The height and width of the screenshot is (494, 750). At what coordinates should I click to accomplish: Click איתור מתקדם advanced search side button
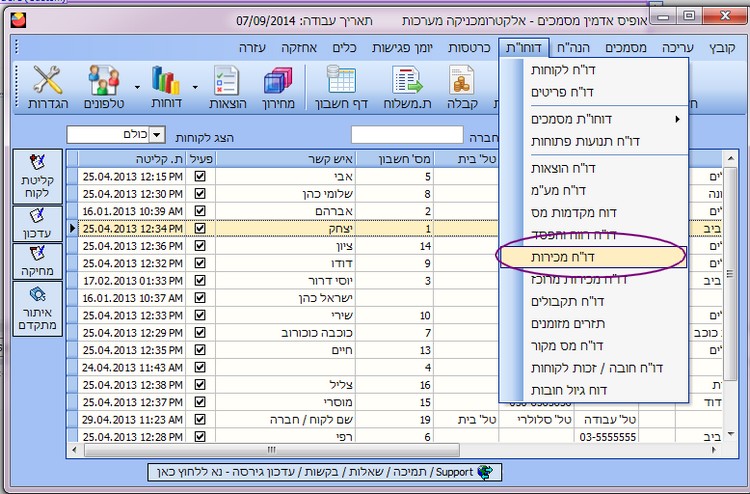click(x=37, y=309)
